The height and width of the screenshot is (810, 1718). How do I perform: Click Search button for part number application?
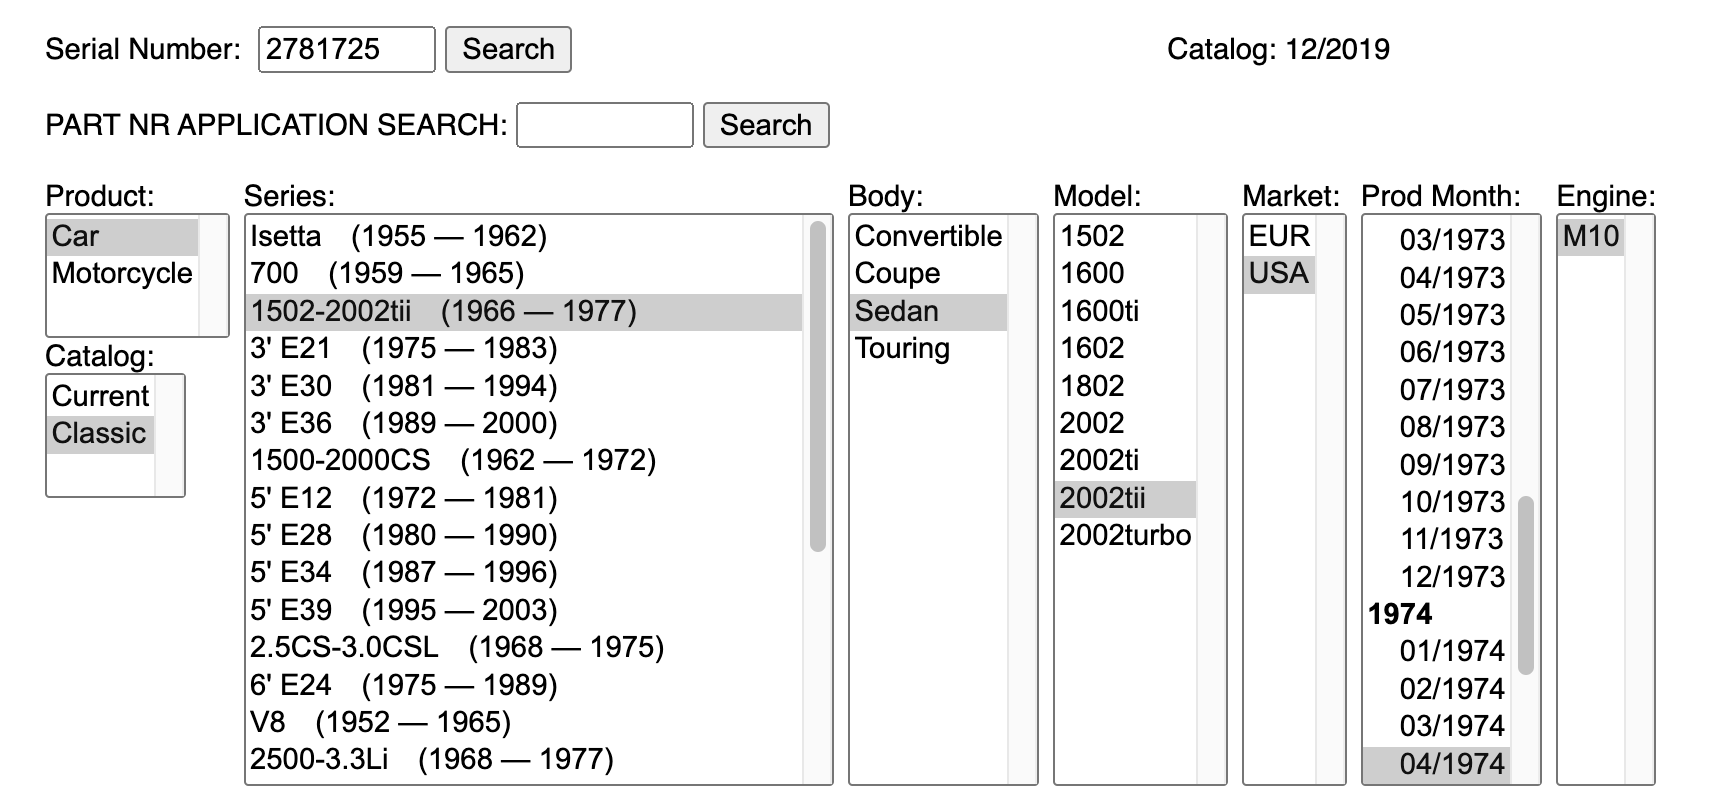(x=765, y=125)
